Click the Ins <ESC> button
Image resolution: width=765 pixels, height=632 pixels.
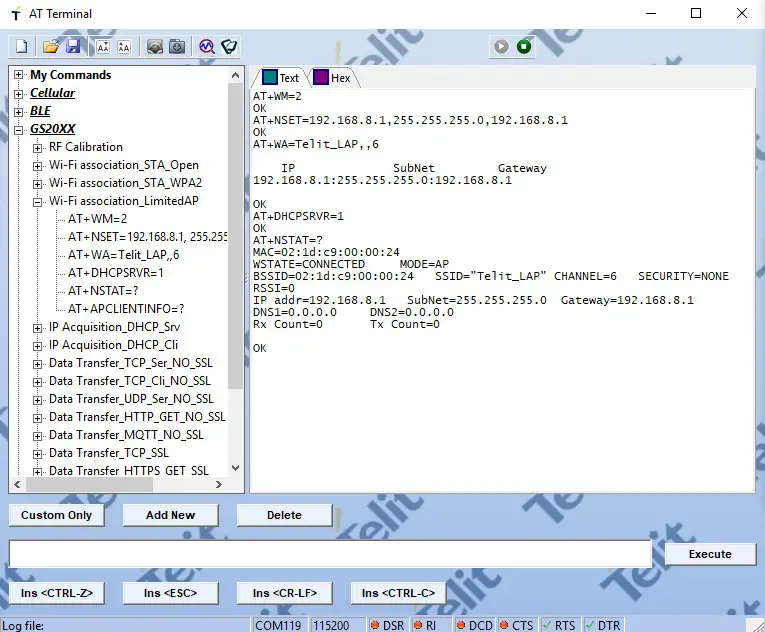[170, 593]
